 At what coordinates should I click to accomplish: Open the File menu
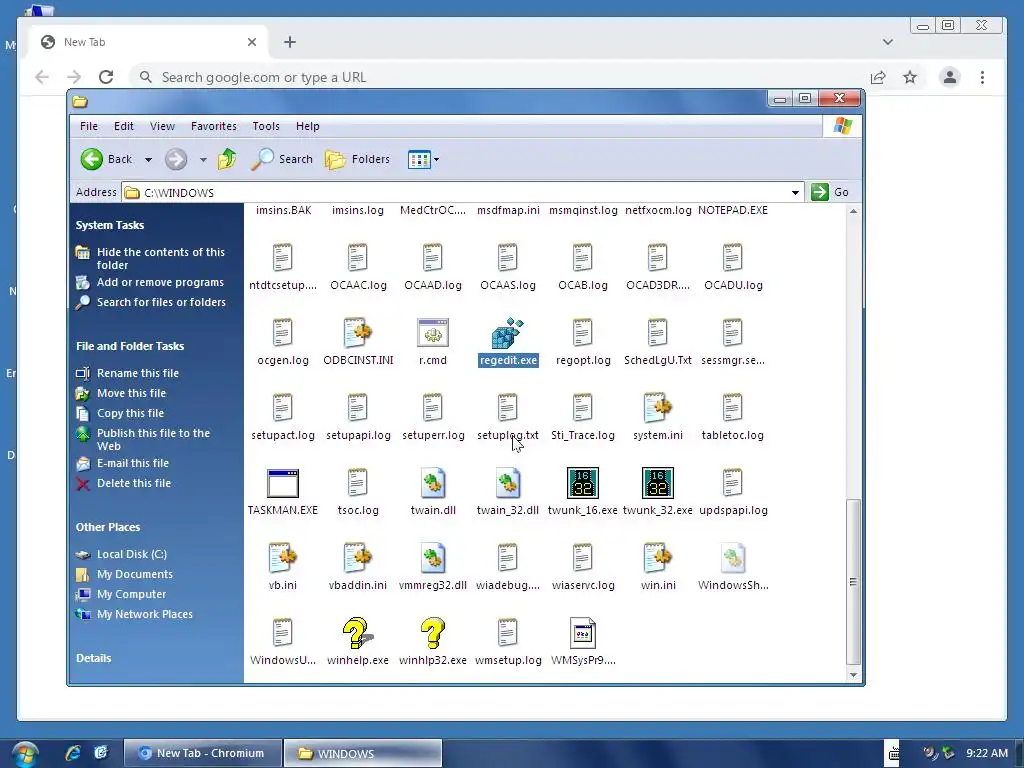(x=89, y=126)
